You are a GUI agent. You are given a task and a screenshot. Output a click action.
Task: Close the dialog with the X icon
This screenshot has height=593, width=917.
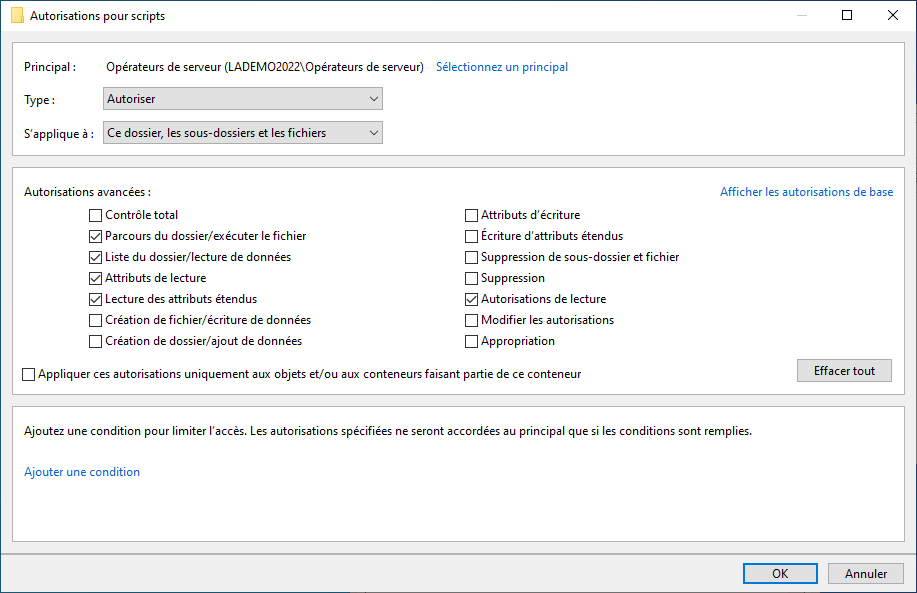pos(892,15)
